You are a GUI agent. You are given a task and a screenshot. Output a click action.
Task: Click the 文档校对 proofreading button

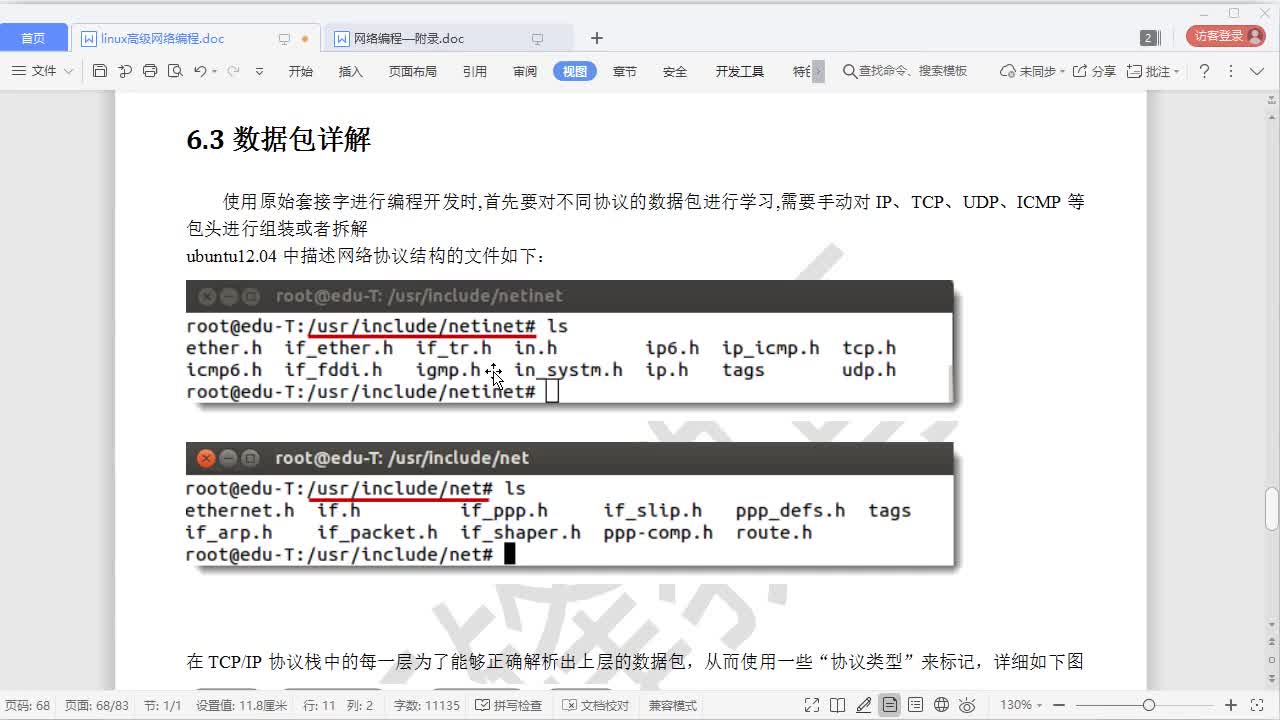(x=596, y=705)
